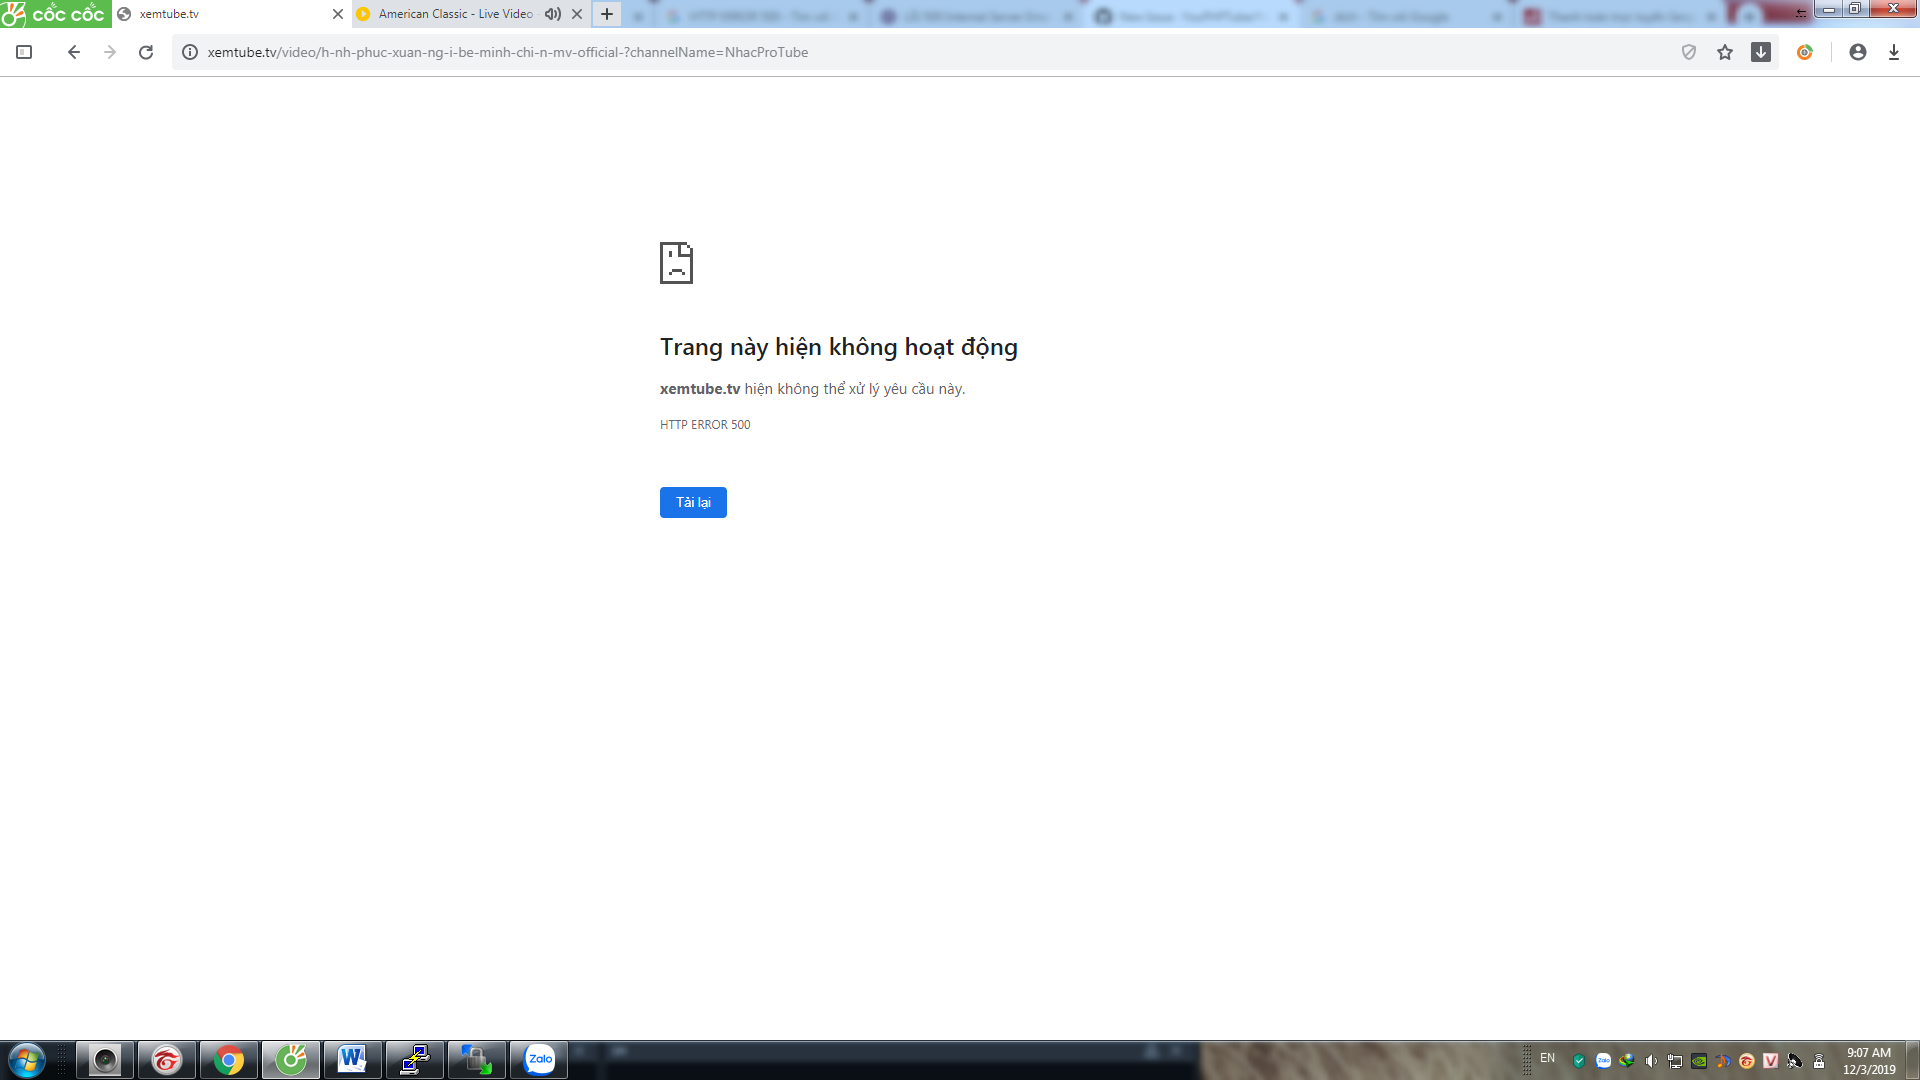Open Kaspersky green shield tray icon

click(1579, 1061)
